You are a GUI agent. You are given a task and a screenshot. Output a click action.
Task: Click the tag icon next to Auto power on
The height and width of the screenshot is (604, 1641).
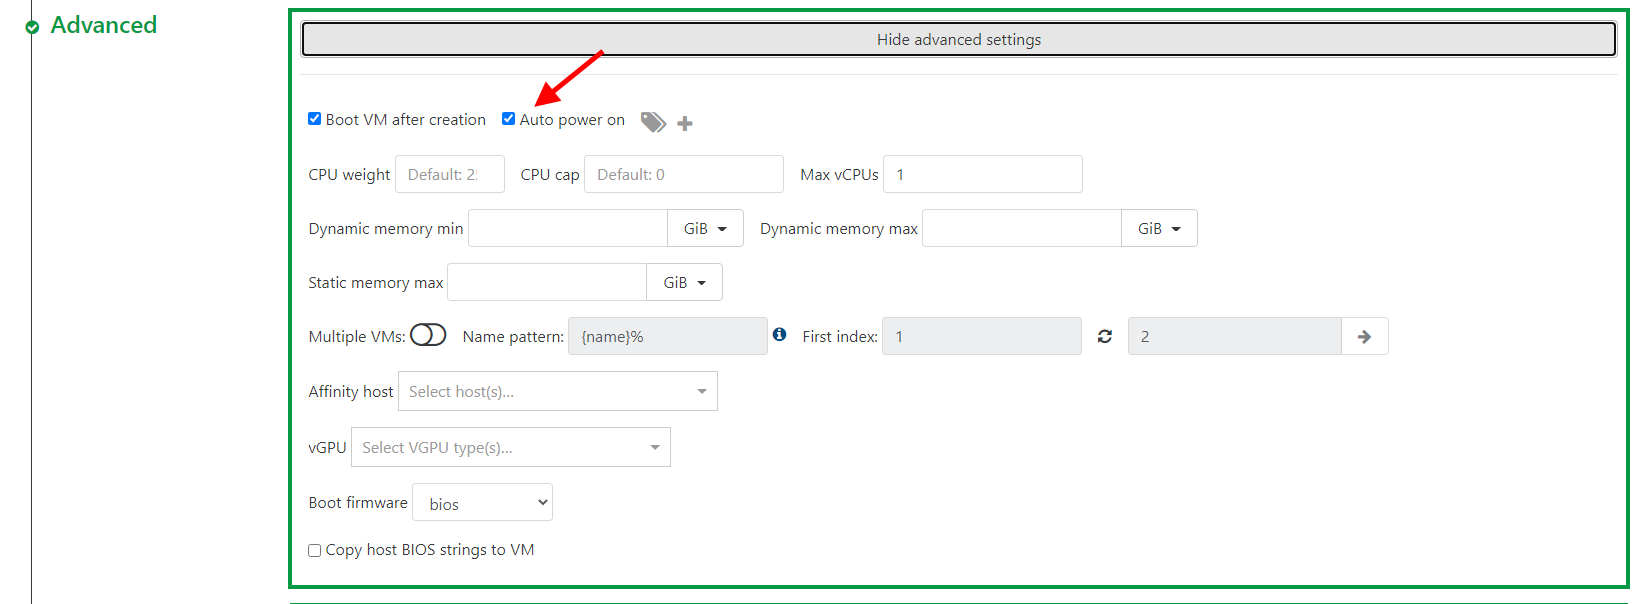point(653,122)
